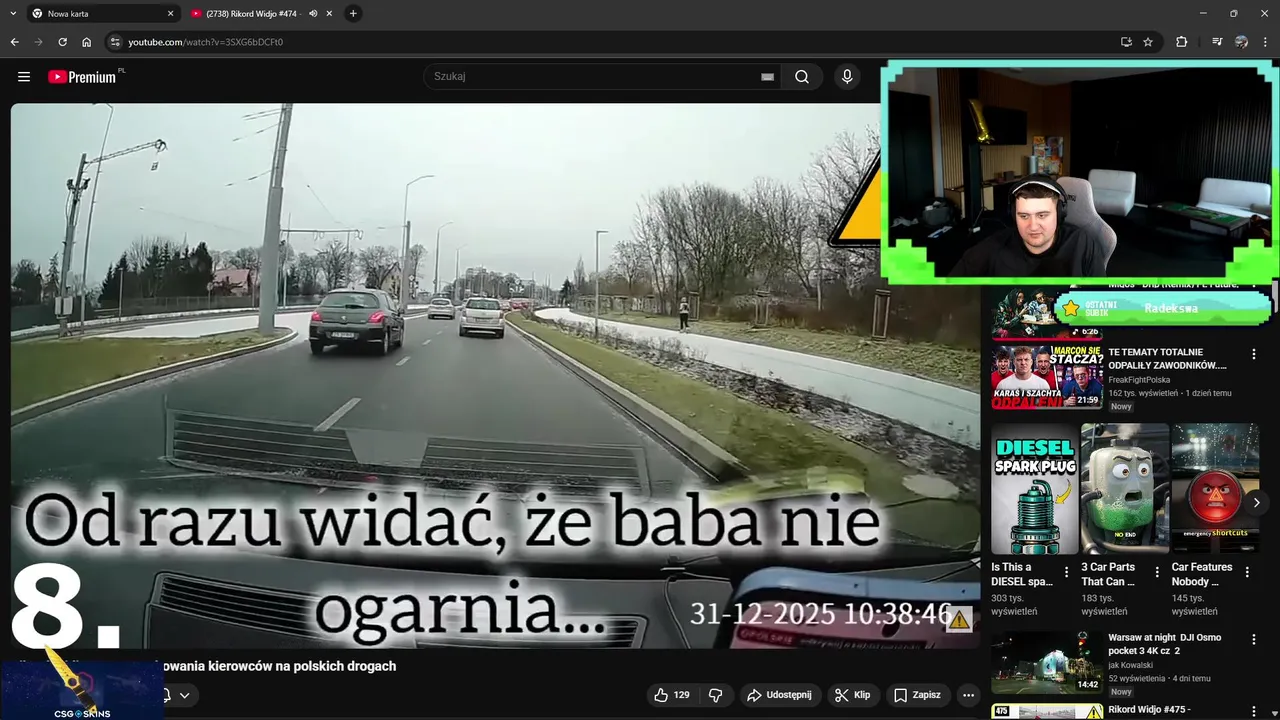Click the warning triangle icon in video
Viewport: 1280px width, 720px height.
(959, 620)
